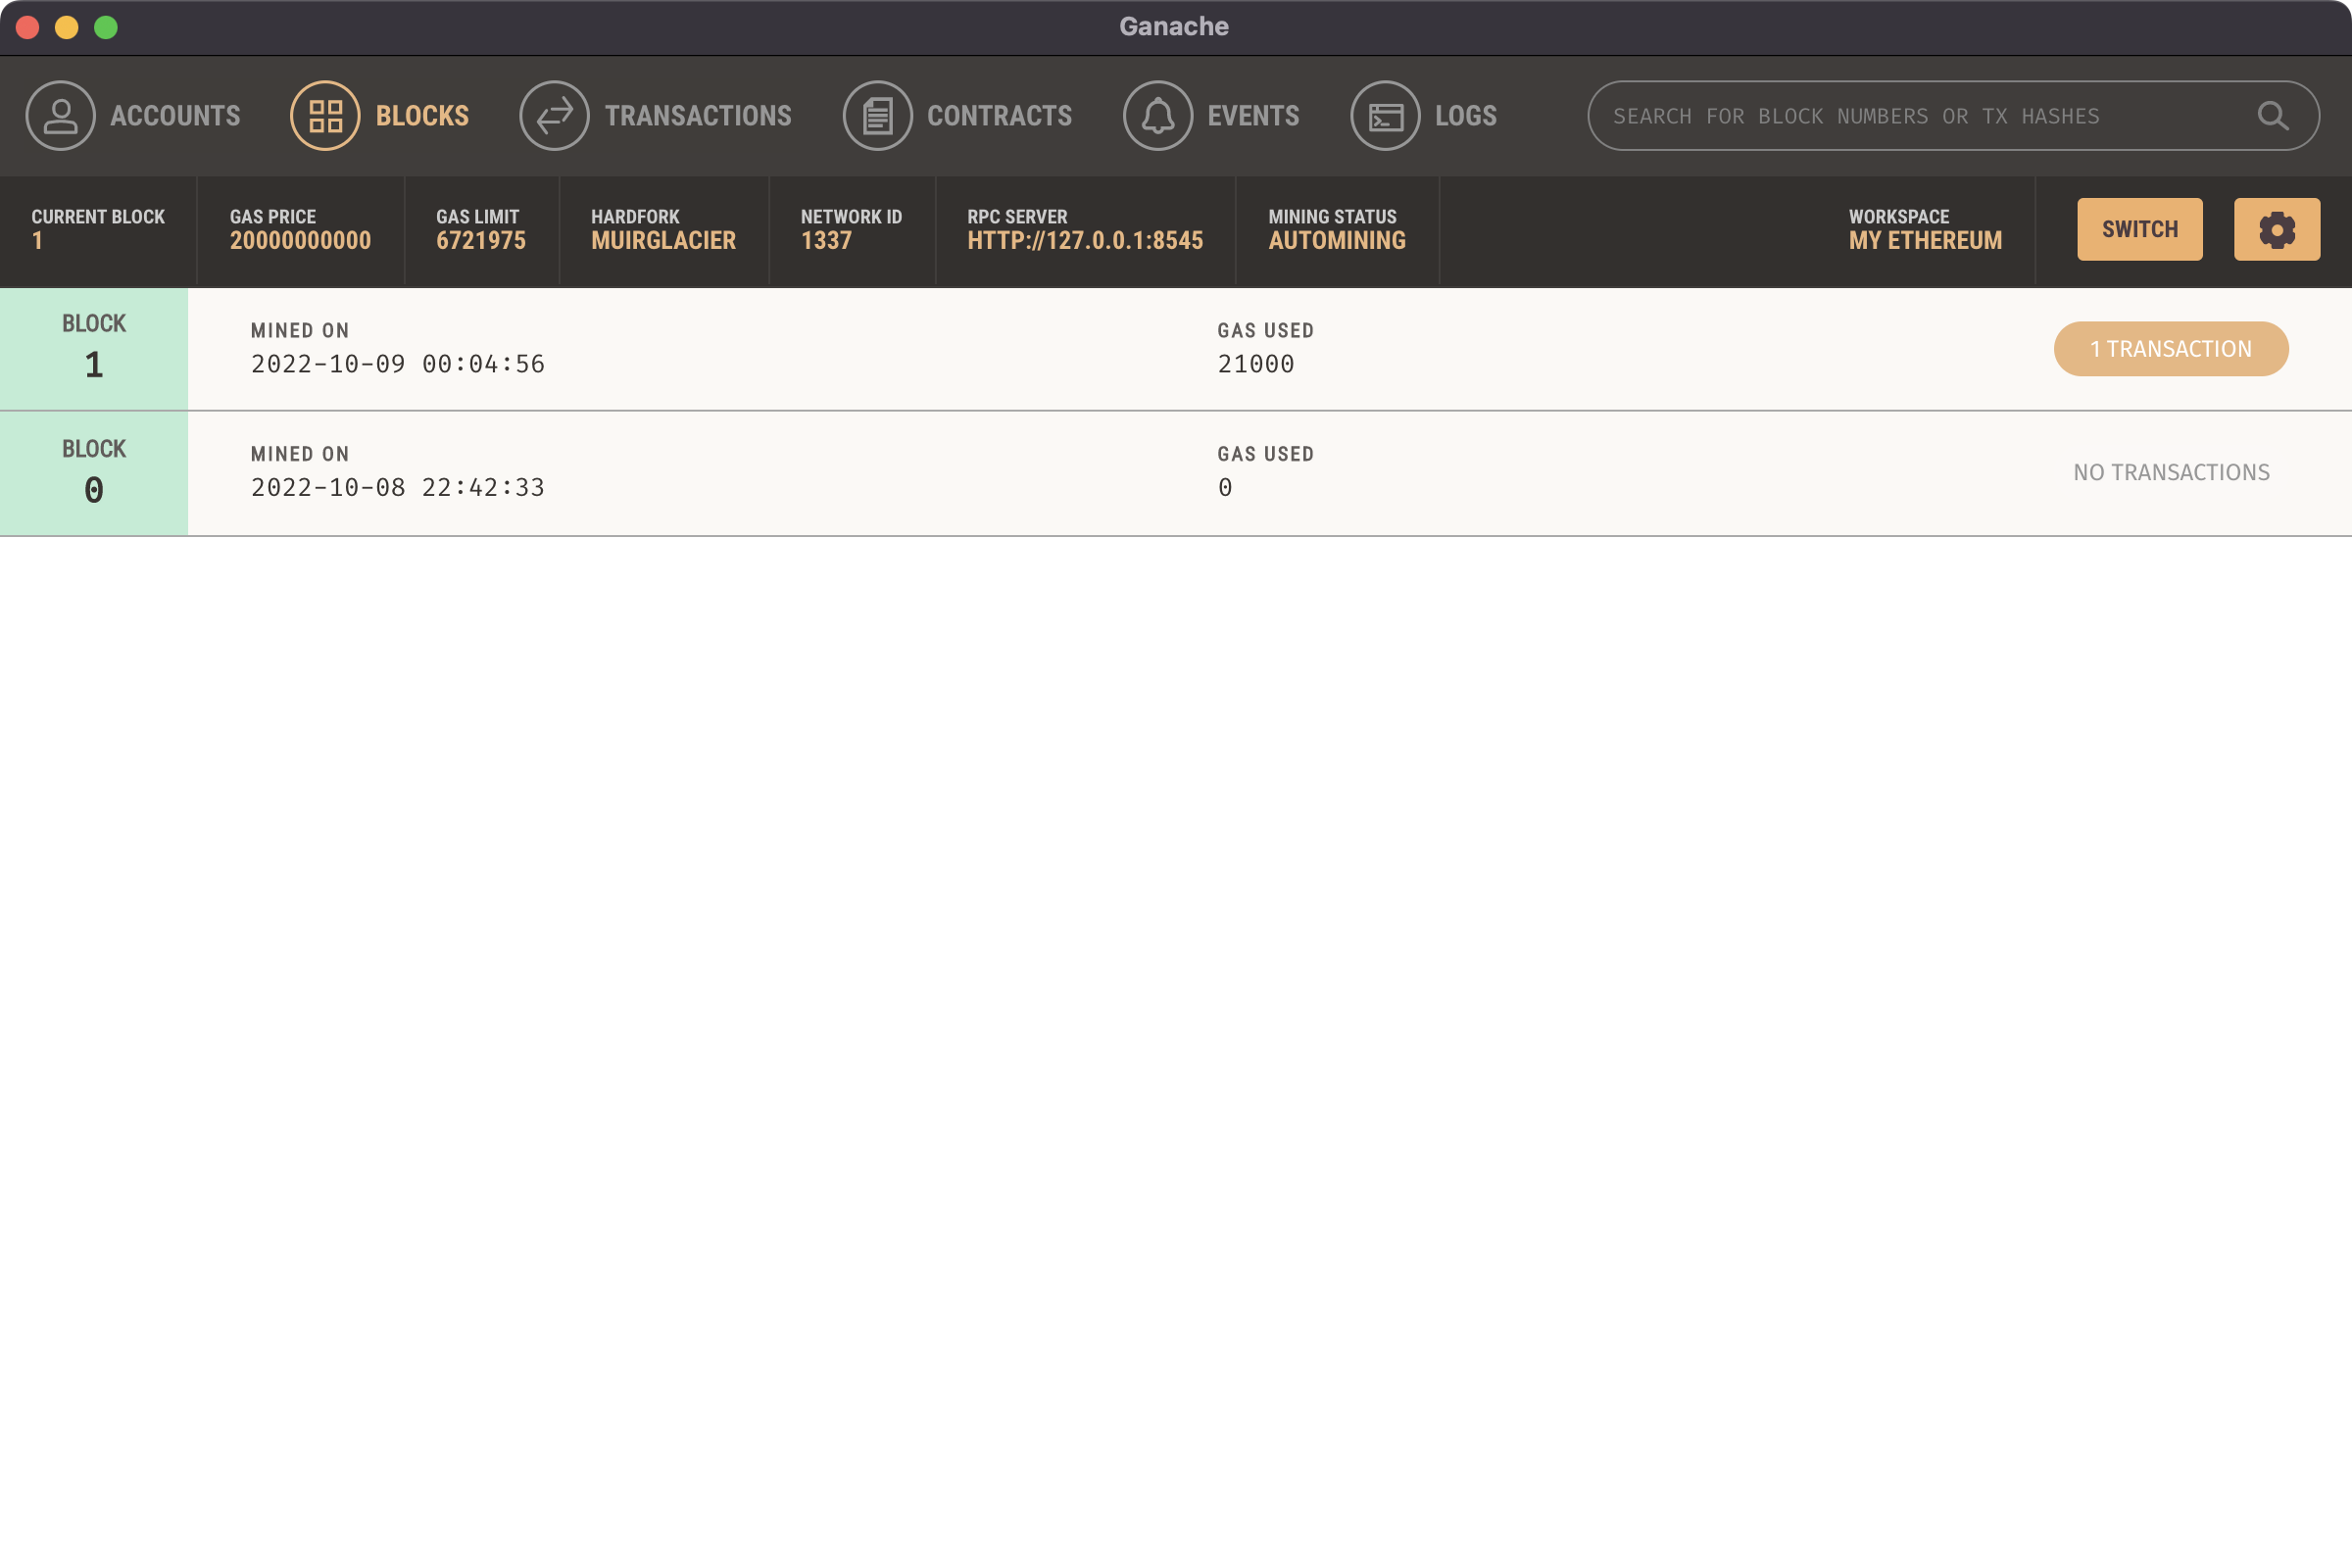Maximize Ganache with the green button
This screenshot has height=1568, width=2352.
click(106, 27)
